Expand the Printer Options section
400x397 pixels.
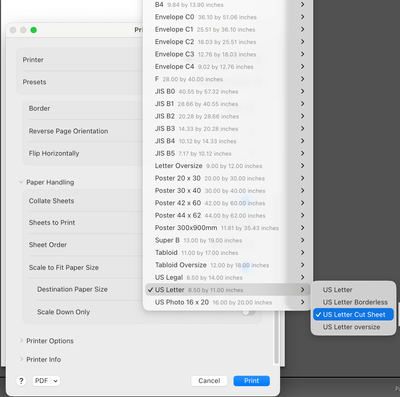click(21, 341)
